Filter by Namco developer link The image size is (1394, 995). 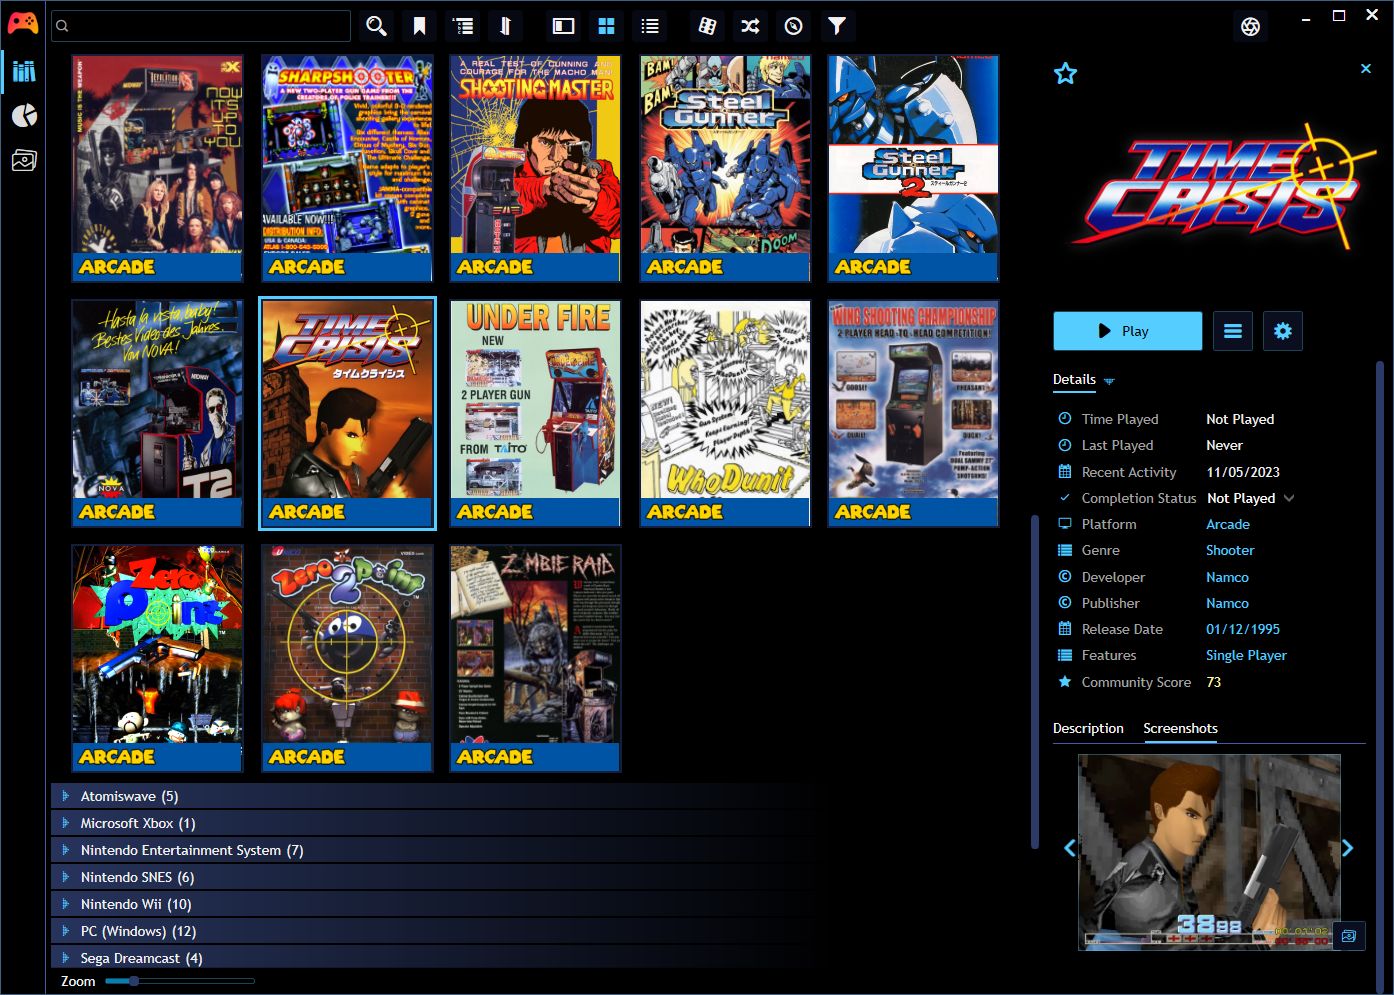(1227, 577)
